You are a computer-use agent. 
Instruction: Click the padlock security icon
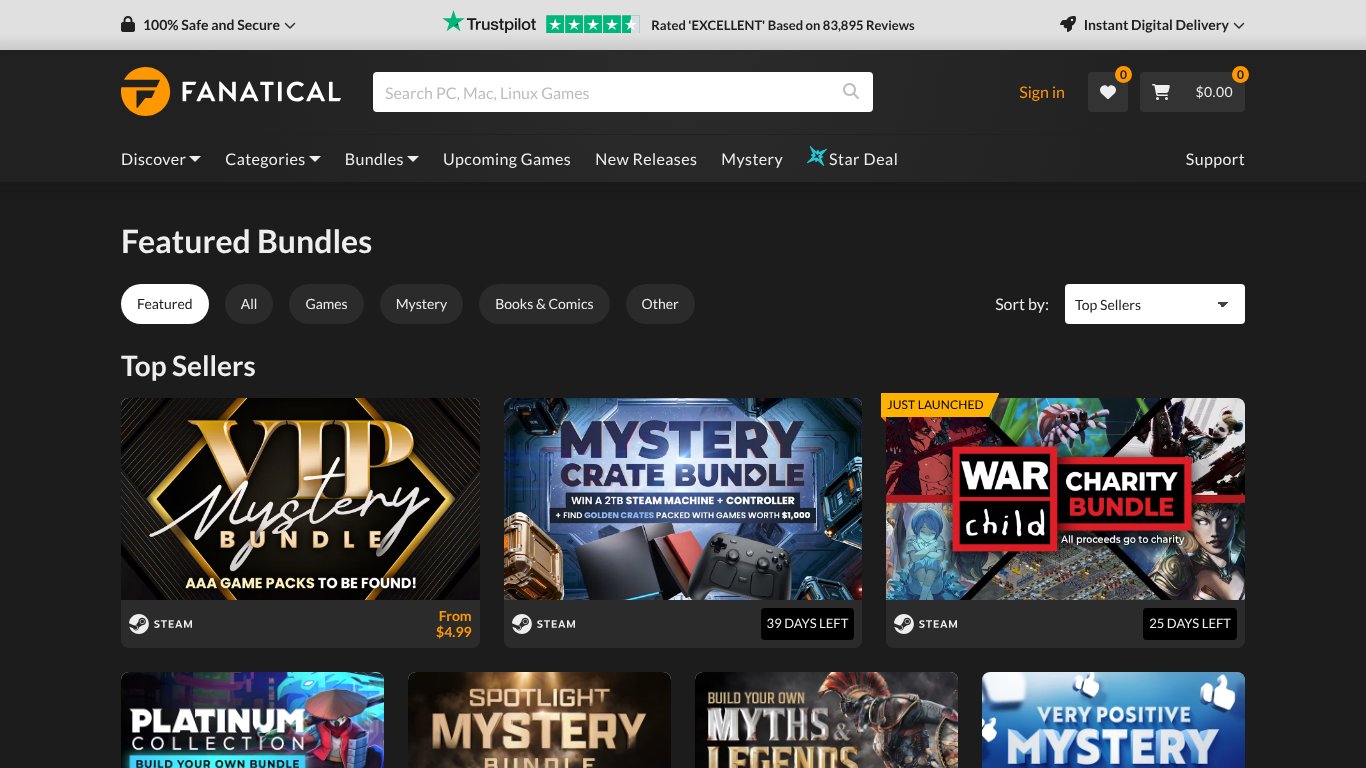coord(128,25)
